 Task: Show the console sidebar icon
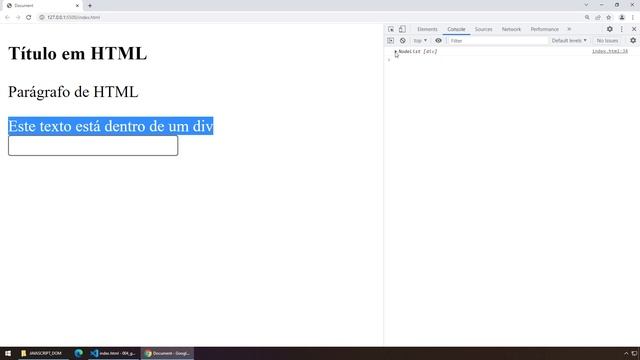(391, 41)
